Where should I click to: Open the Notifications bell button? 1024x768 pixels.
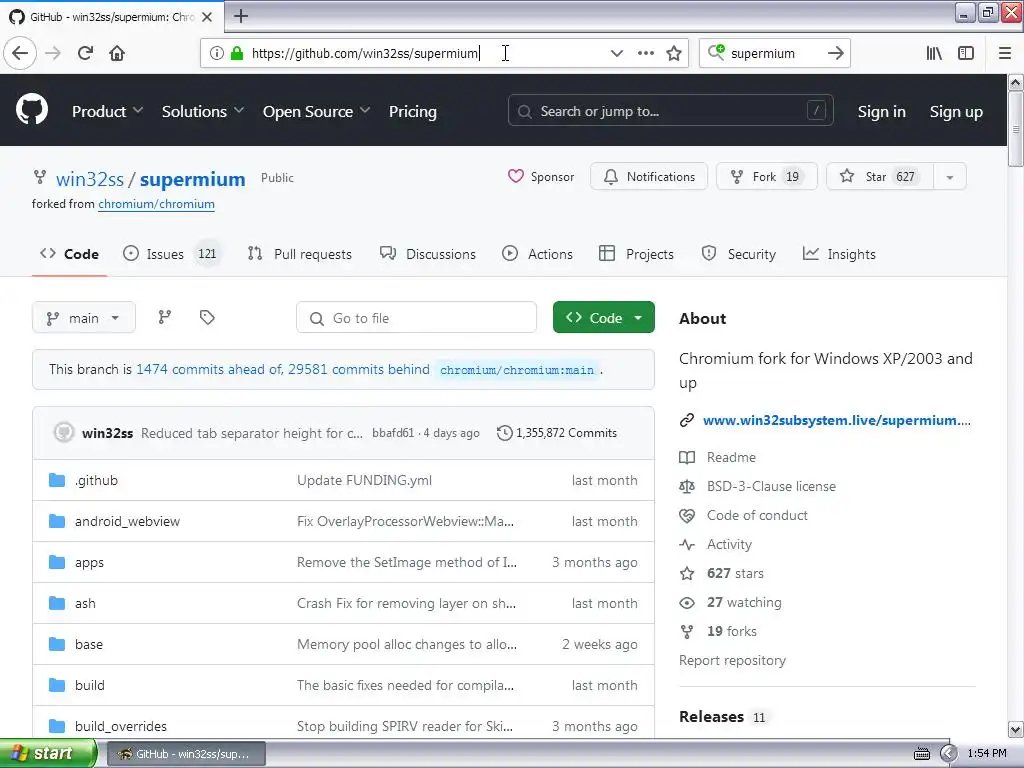pos(648,176)
